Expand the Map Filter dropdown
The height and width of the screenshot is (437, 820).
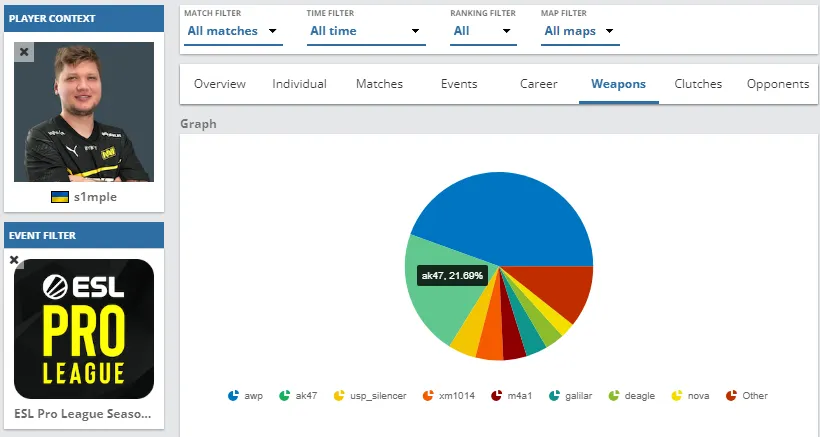580,31
